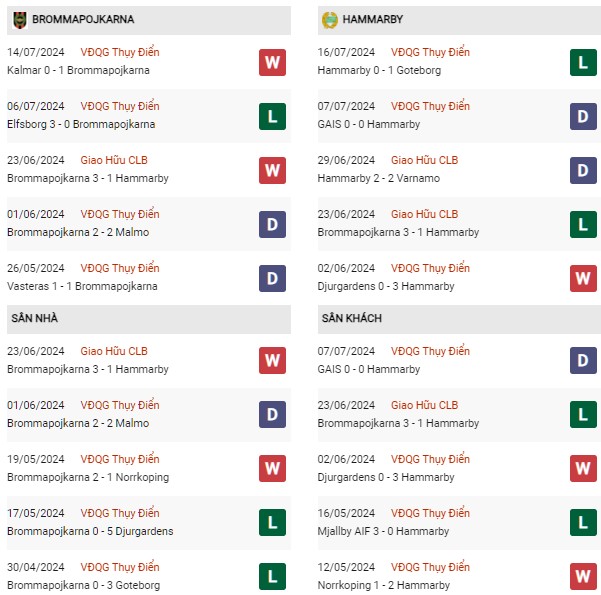Click W badge for Kalmar 0-1 Brommapojkarna
Viewport: 601px width, 595px height.
coord(272,62)
